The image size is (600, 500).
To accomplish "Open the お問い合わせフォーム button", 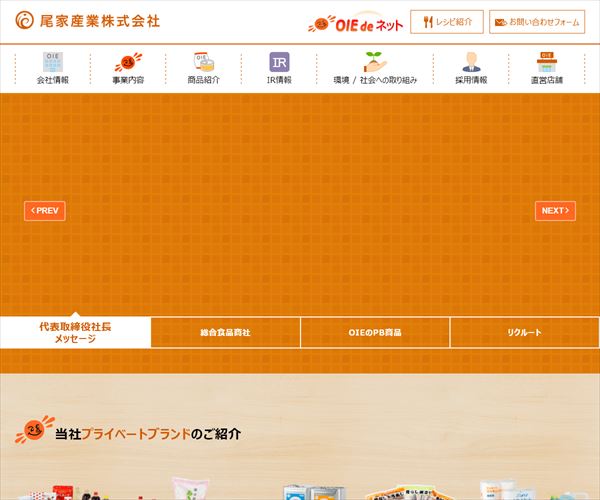I will coord(537,22).
